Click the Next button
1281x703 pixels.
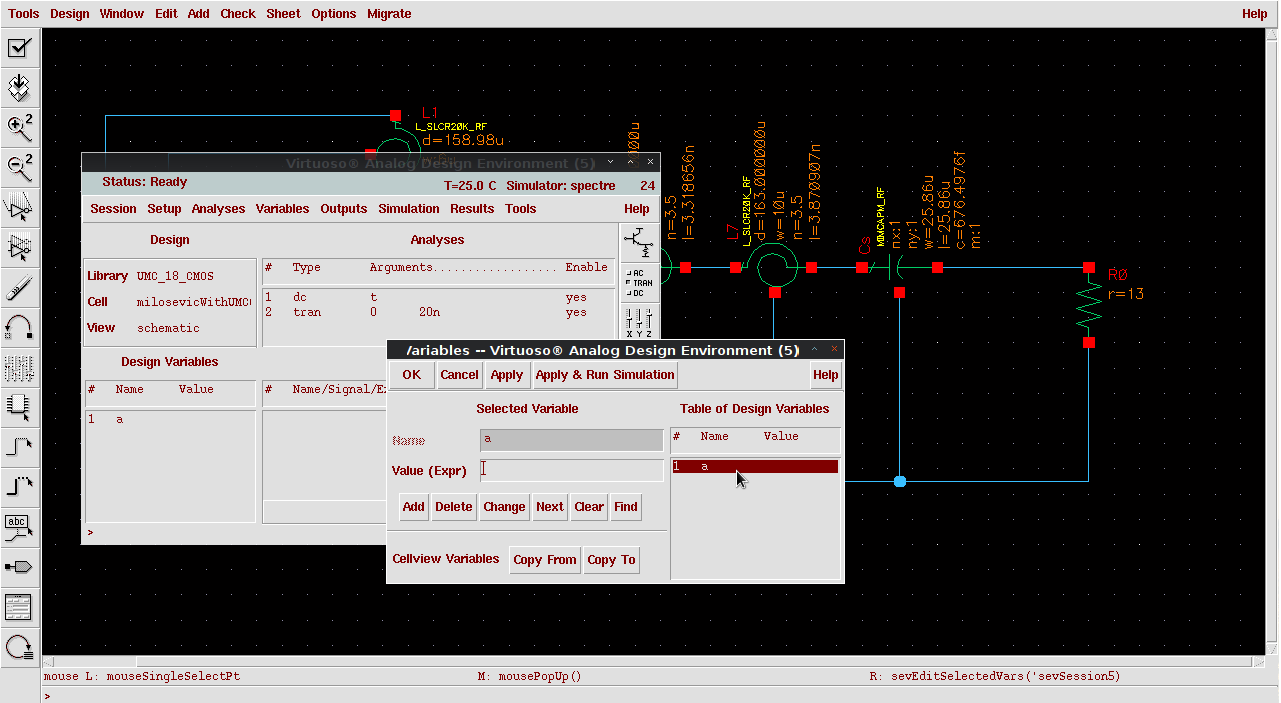(x=550, y=507)
